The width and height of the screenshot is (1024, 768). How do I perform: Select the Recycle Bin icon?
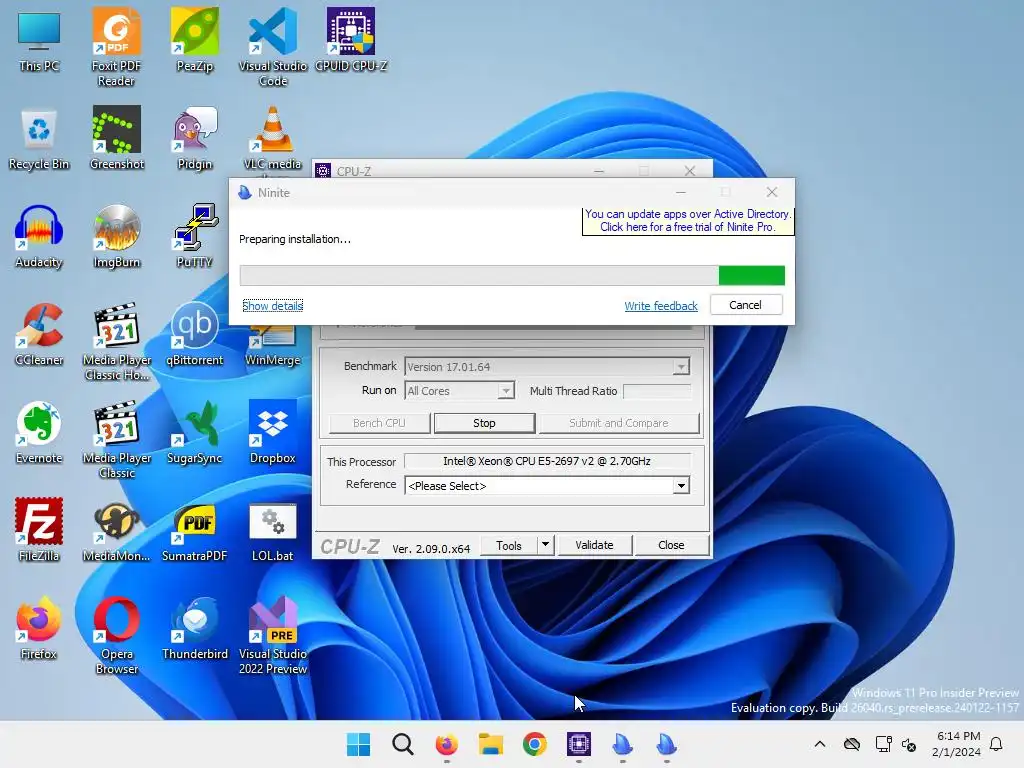39,138
